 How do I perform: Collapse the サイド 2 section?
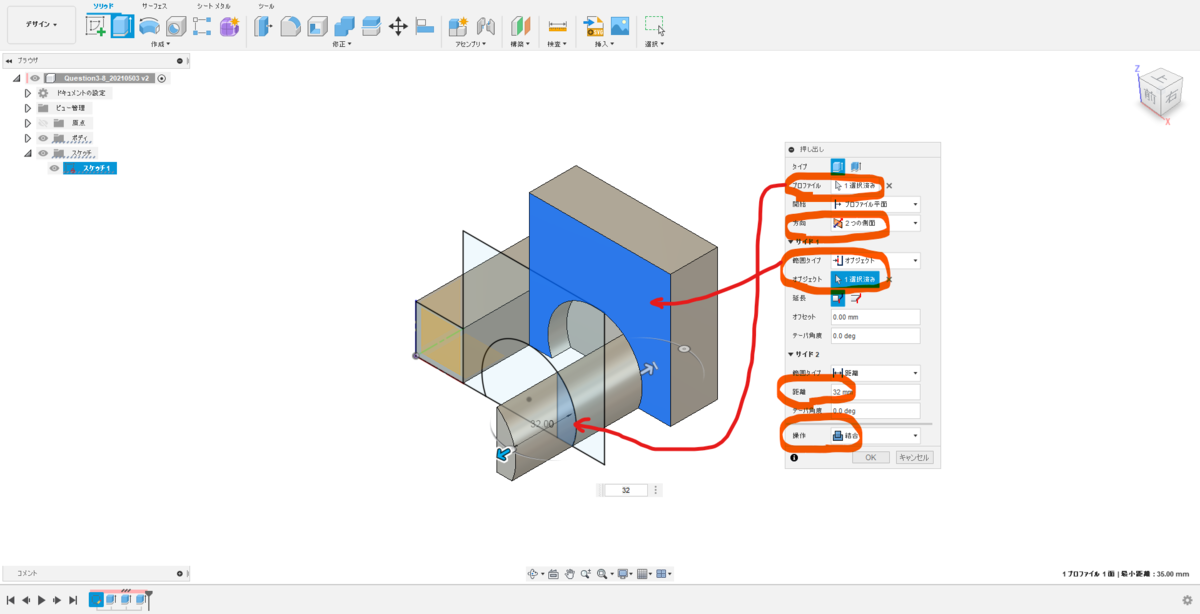(x=790, y=354)
